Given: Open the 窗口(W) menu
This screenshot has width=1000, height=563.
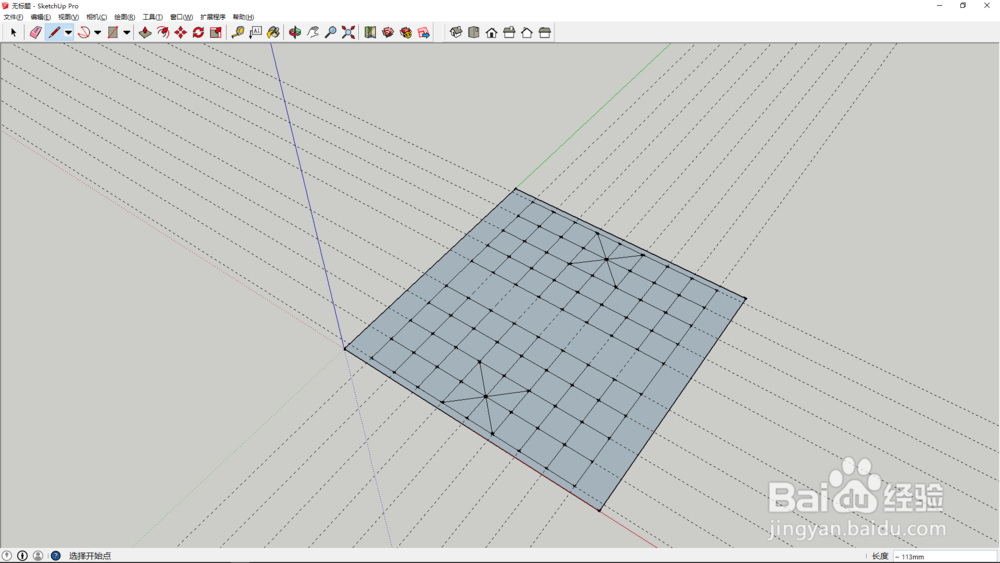Looking at the screenshot, I should pos(181,17).
